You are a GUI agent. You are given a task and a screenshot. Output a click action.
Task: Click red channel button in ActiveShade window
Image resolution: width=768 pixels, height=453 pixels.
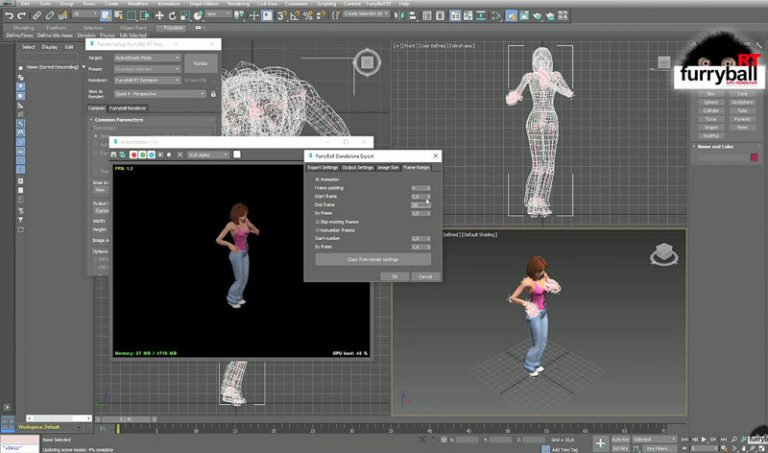tap(133, 155)
